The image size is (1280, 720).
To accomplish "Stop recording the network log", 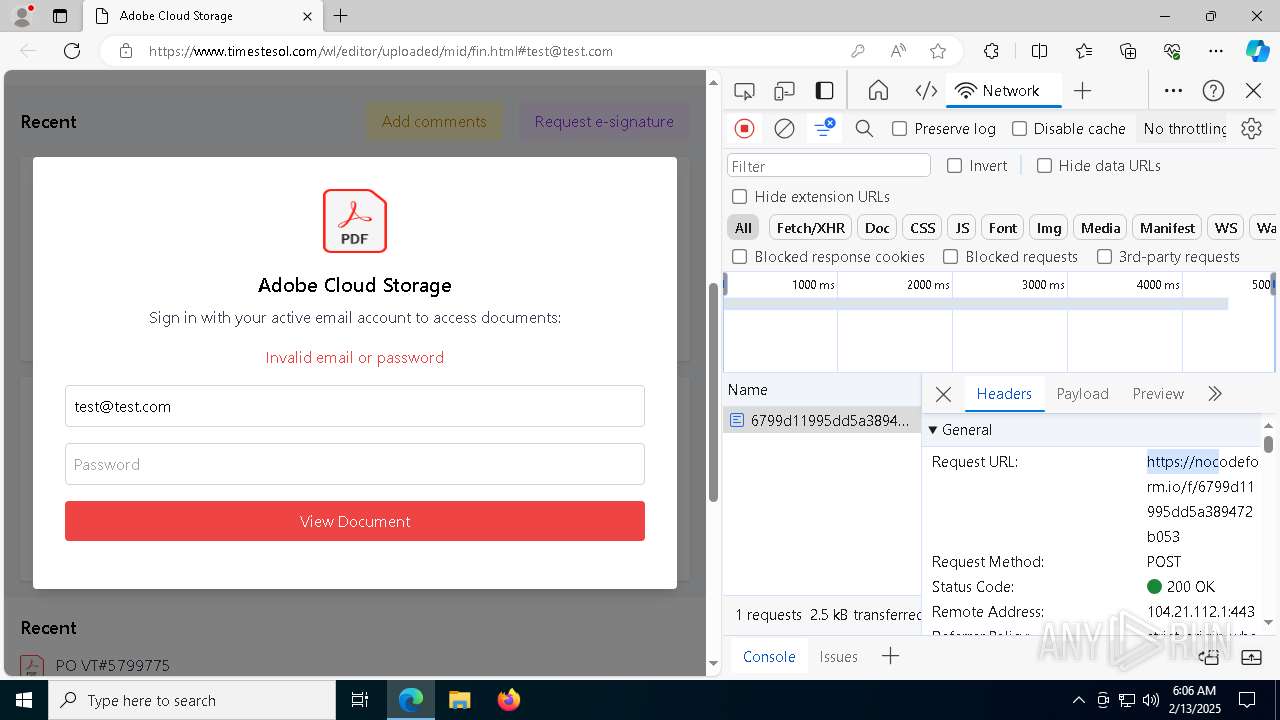I will pos(744,128).
